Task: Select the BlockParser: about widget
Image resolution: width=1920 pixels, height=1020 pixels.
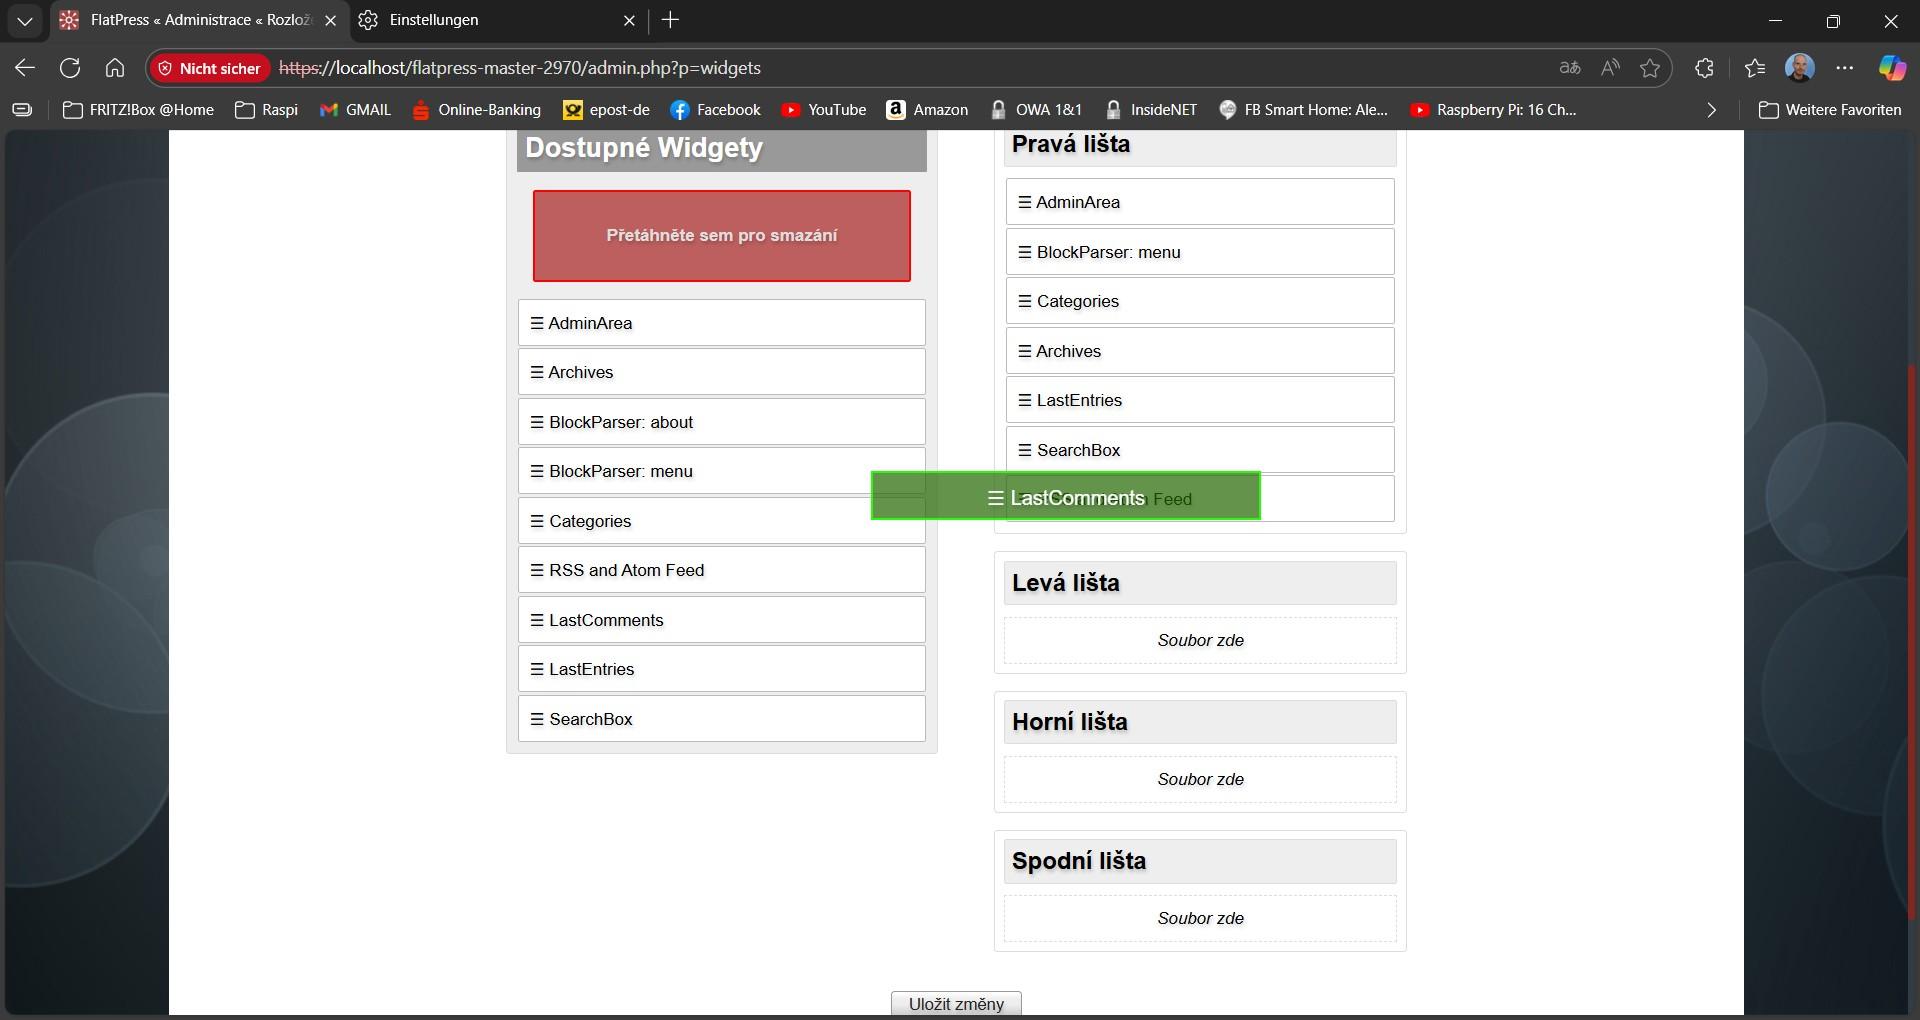Action: (x=721, y=422)
